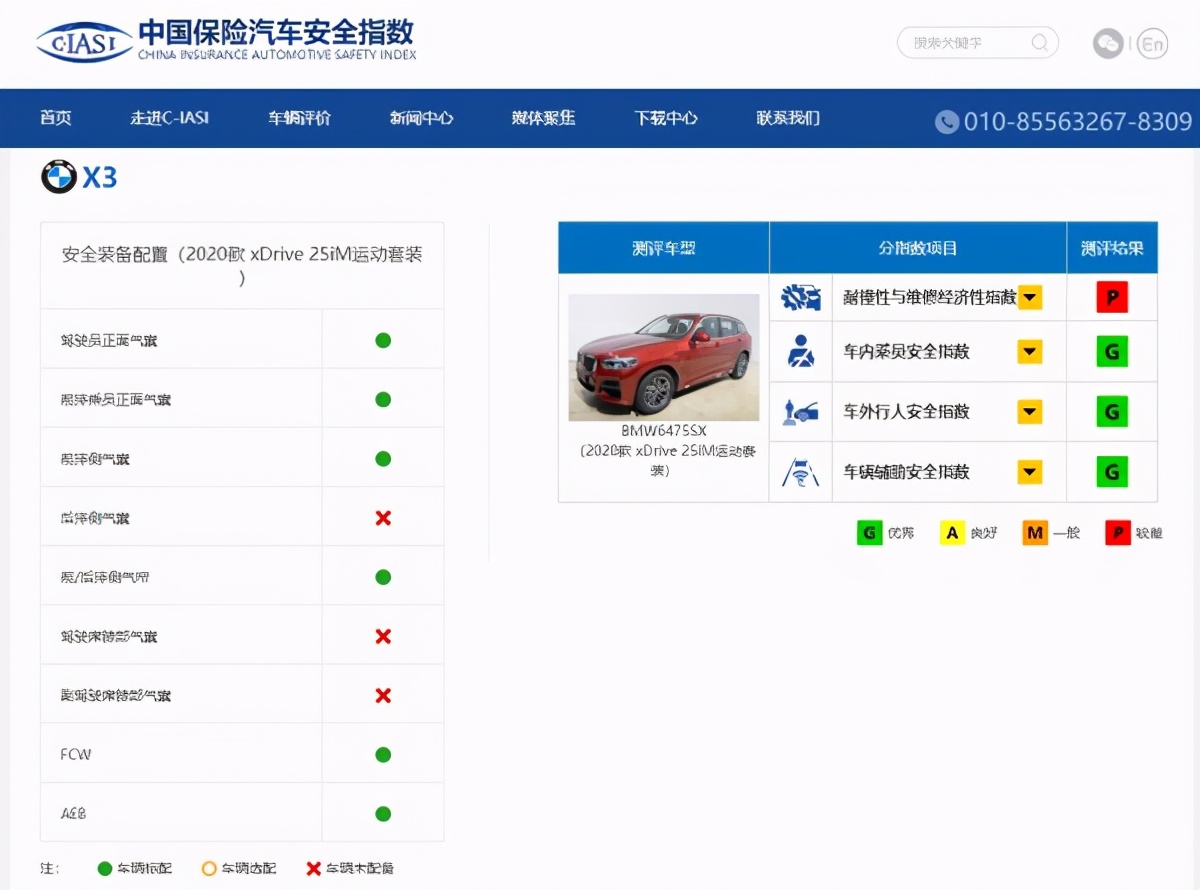
Task: Click the green G rating legend swatch
Action: pos(868,532)
